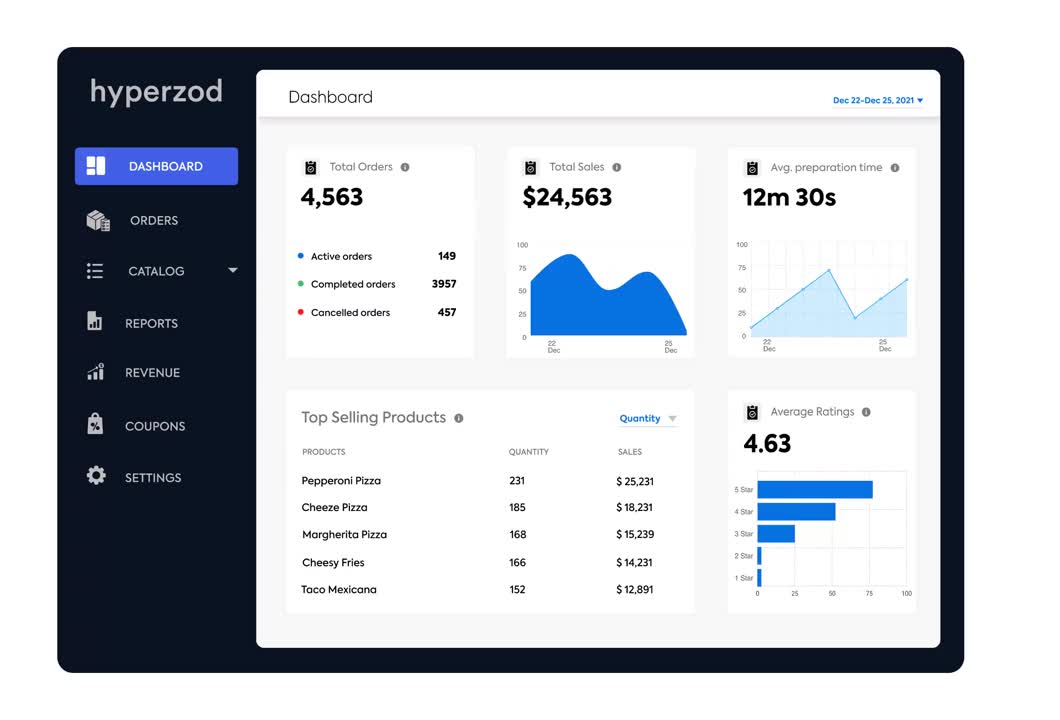
Task: Click the SALES column header
Action: (629, 452)
